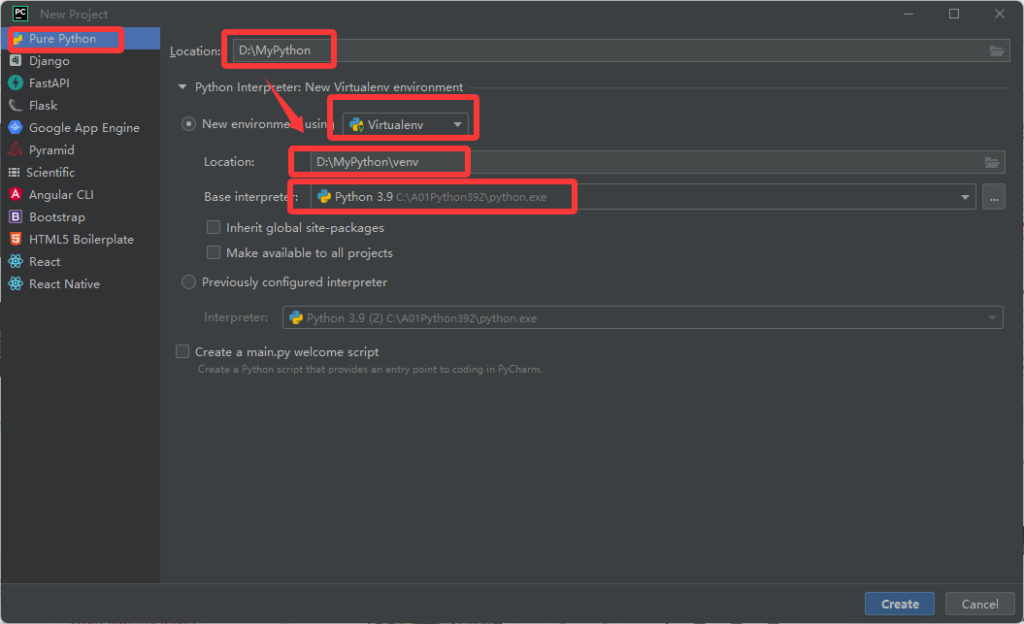The height and width of the screenshot is (624, 1024).
Task: Collapse the Python Interpreter section
Action: (x=182, y=87)
